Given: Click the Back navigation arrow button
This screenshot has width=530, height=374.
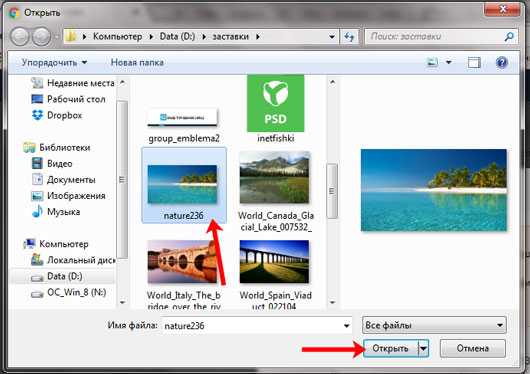Looking at the screenshot, I should (x=19, y=37).
